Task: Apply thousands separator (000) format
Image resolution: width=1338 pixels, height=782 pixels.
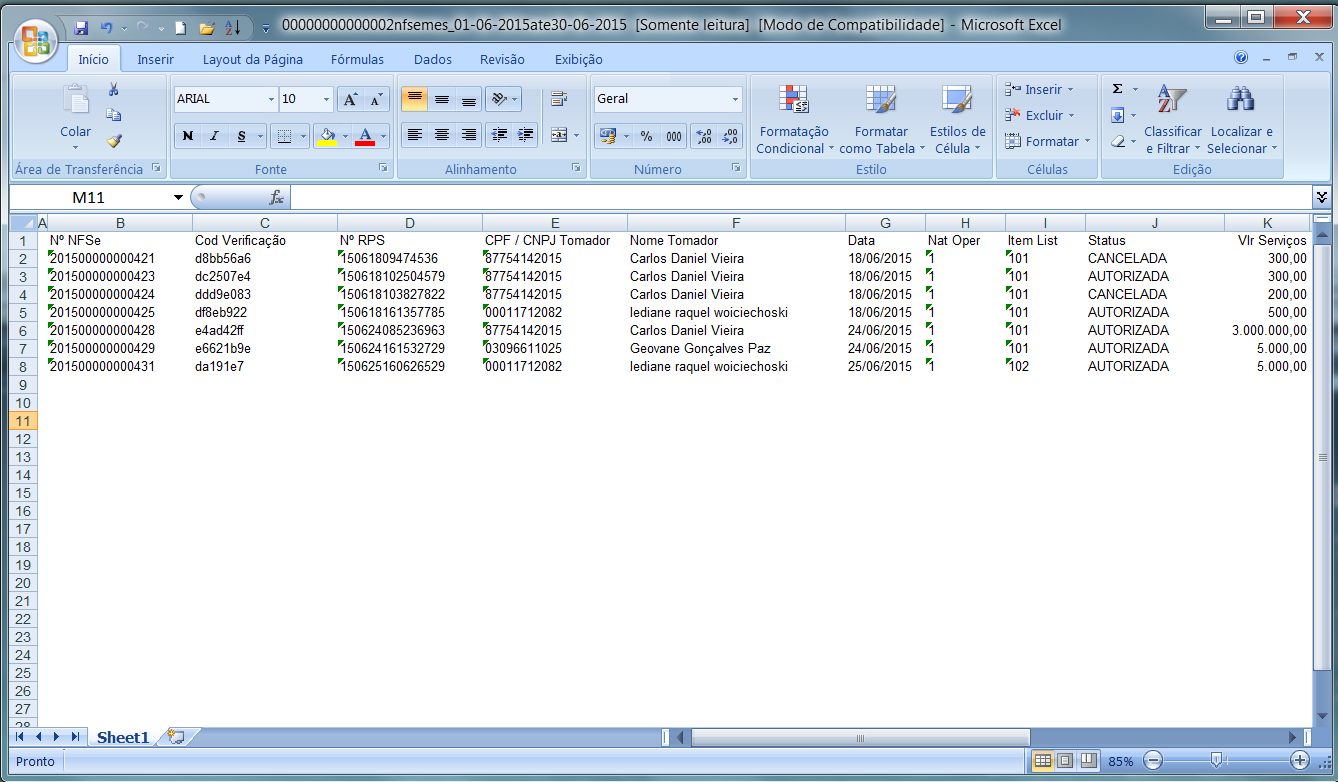Action: coord(674,136)
